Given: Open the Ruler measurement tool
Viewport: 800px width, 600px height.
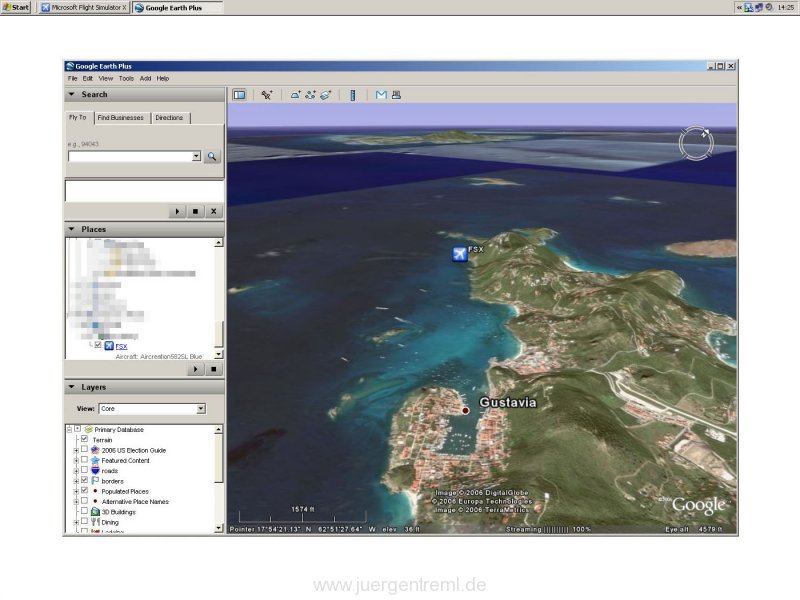Looking at the screenshot, I should [x=353, y=95].
